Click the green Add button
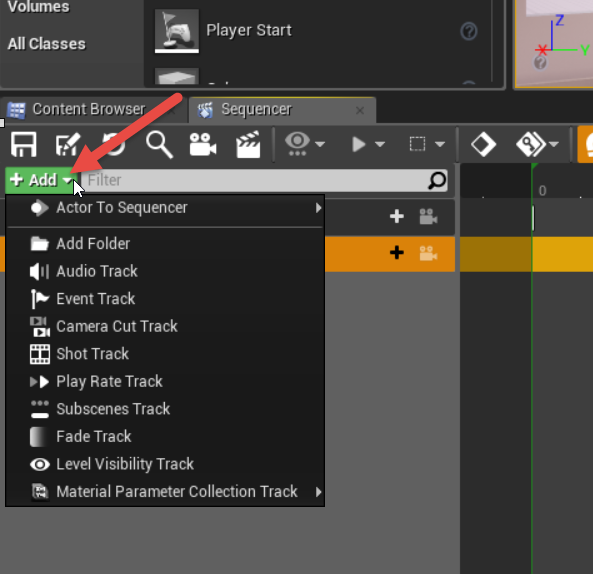Image resolution: width=593 pixels, height=574 pixels. click(x=40, y=180)
